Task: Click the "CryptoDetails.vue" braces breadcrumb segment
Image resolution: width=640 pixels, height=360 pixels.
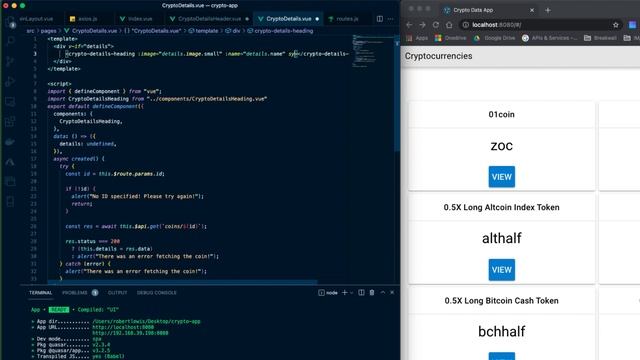Action: (153, 31)
